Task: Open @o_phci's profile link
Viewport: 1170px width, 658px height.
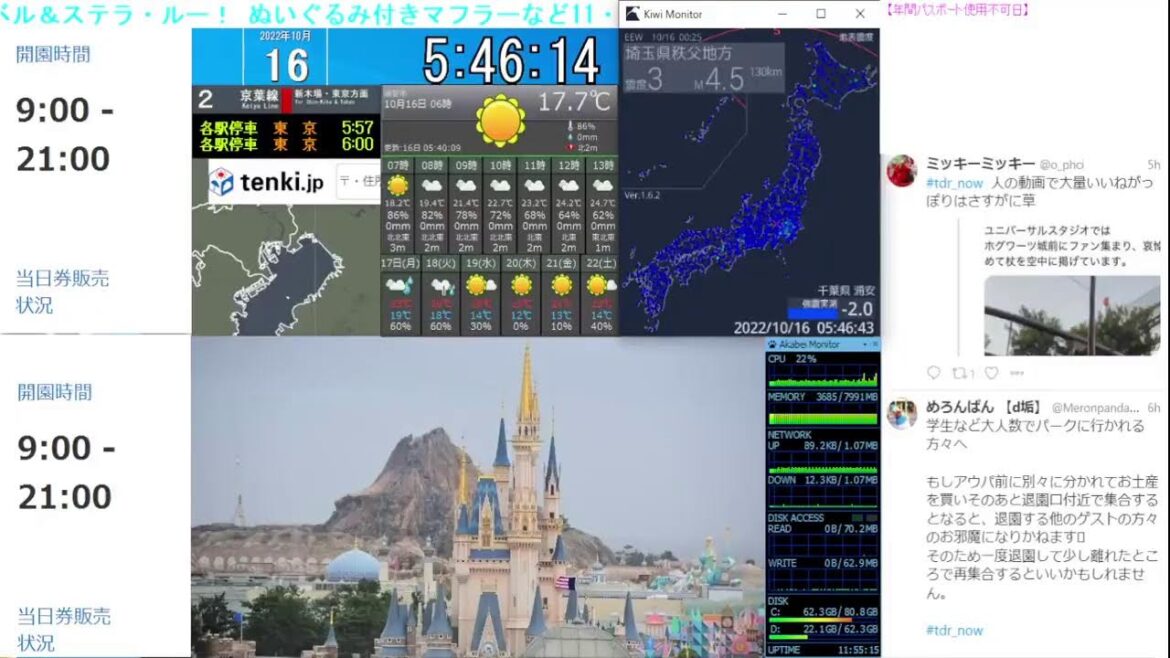Action: pyautogui.click(x=1062, y=165)
